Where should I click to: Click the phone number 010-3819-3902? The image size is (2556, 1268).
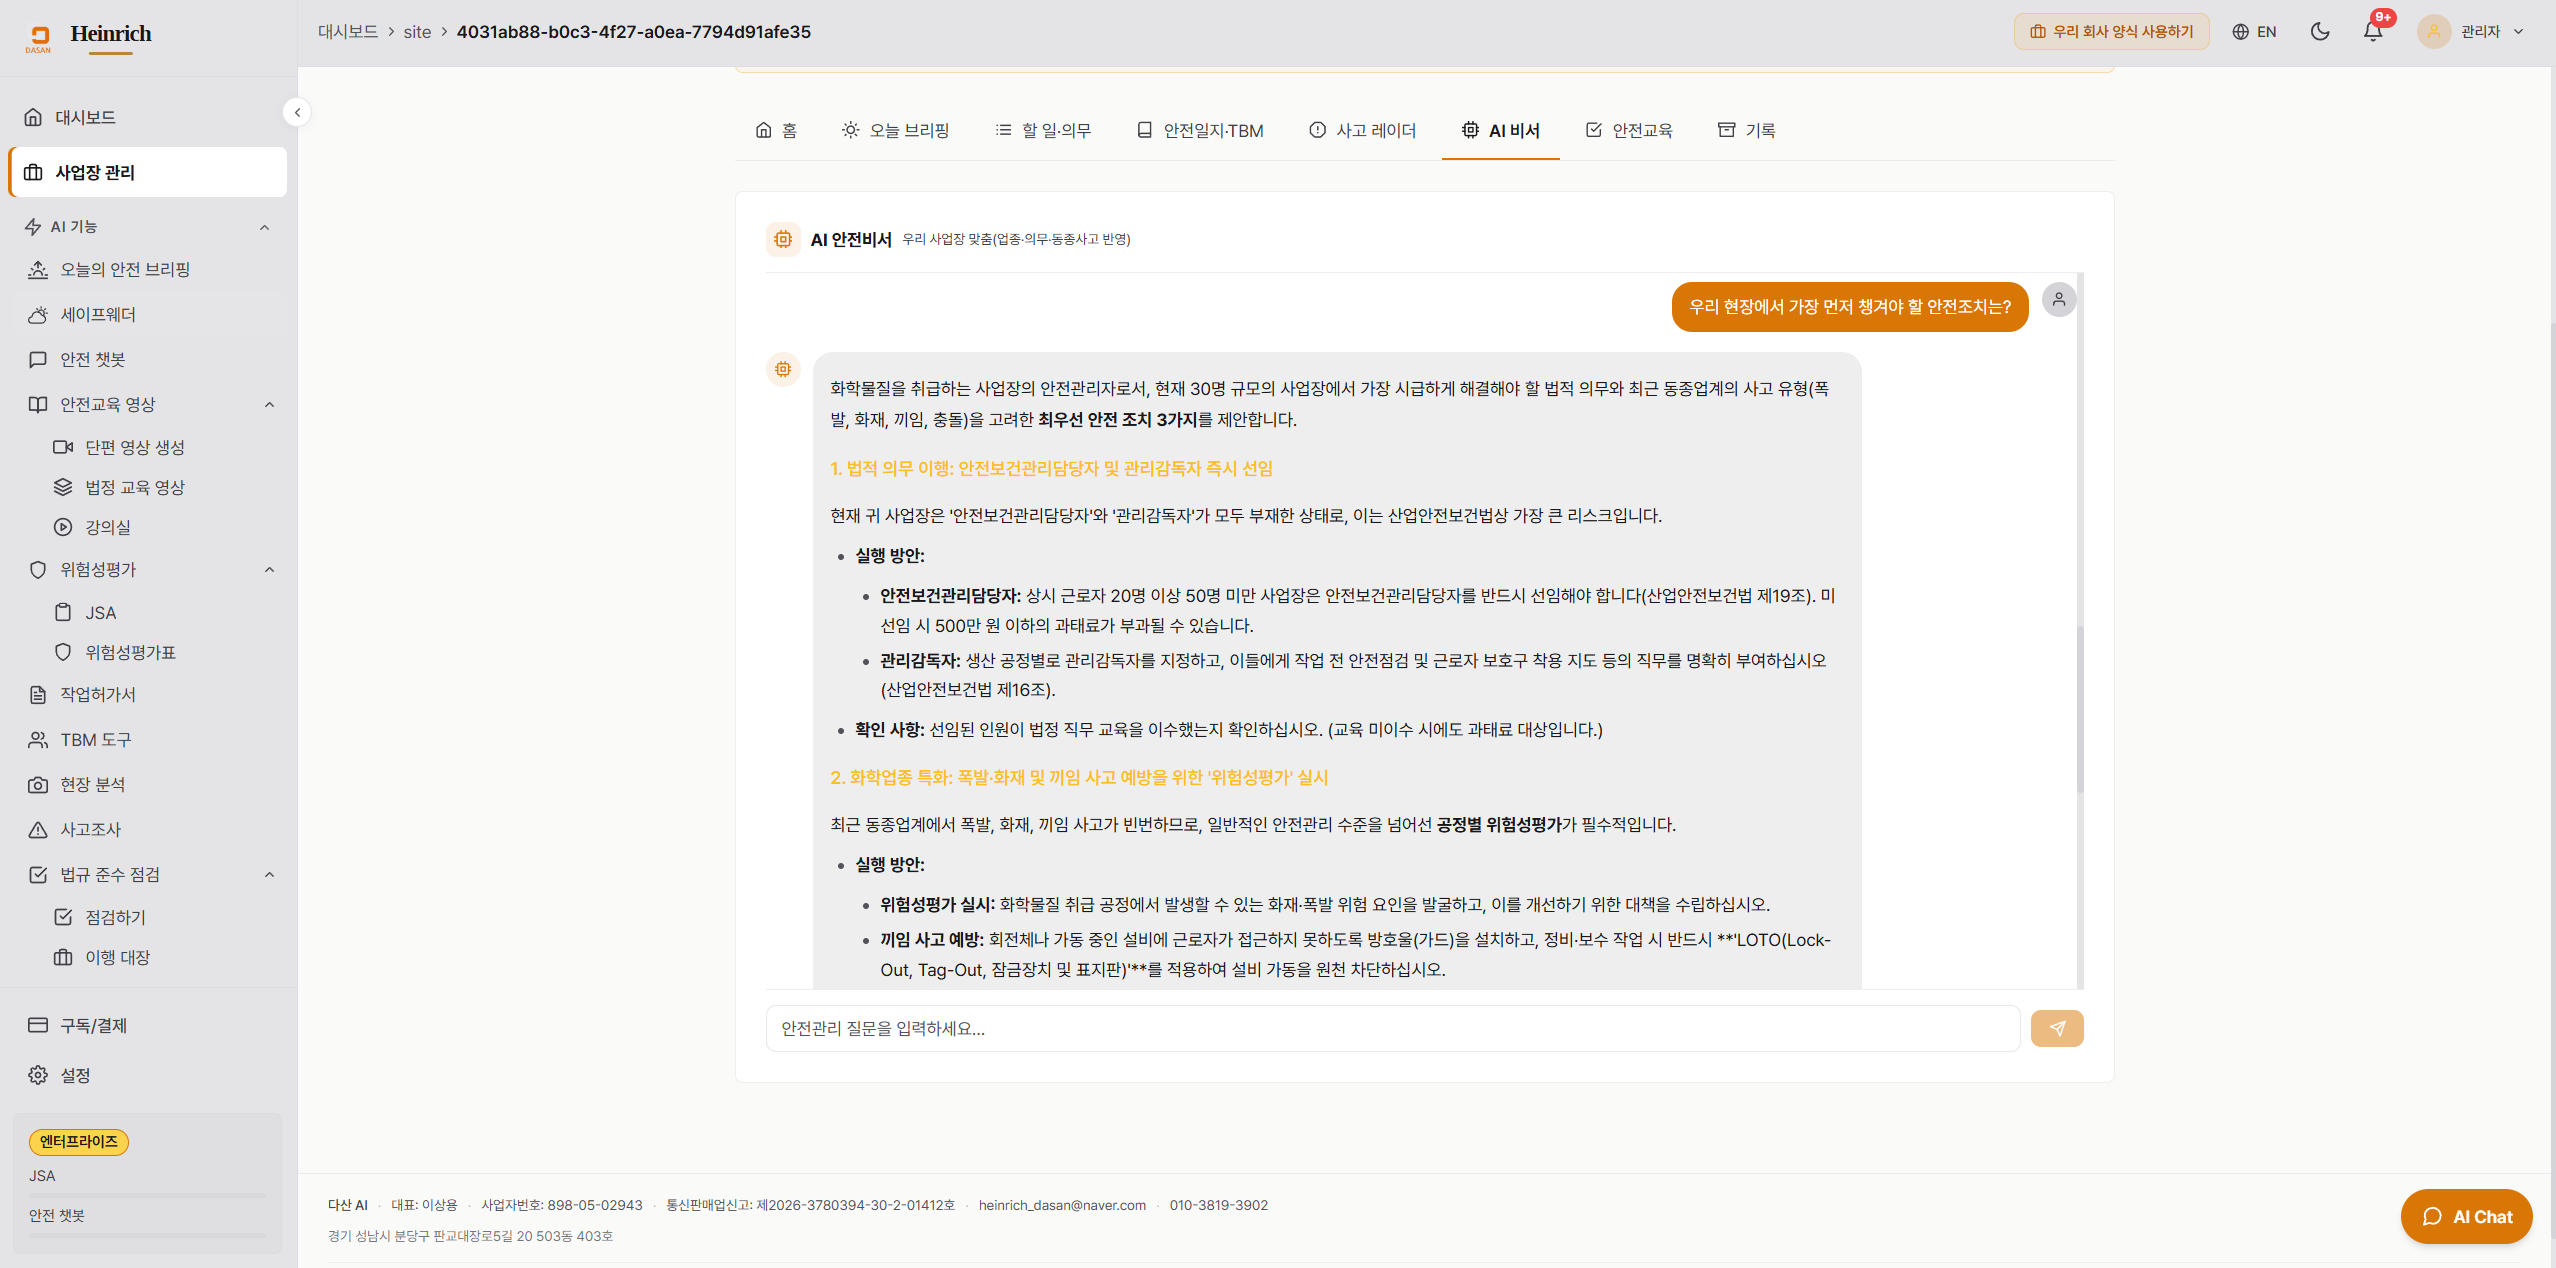[x=1218, y=1205]
